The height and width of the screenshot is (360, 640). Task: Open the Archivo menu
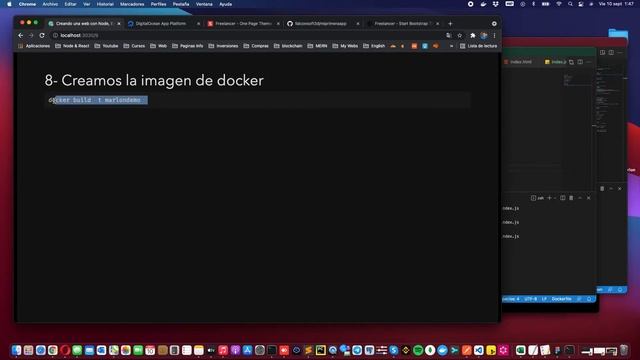click(x=50, y=4)
